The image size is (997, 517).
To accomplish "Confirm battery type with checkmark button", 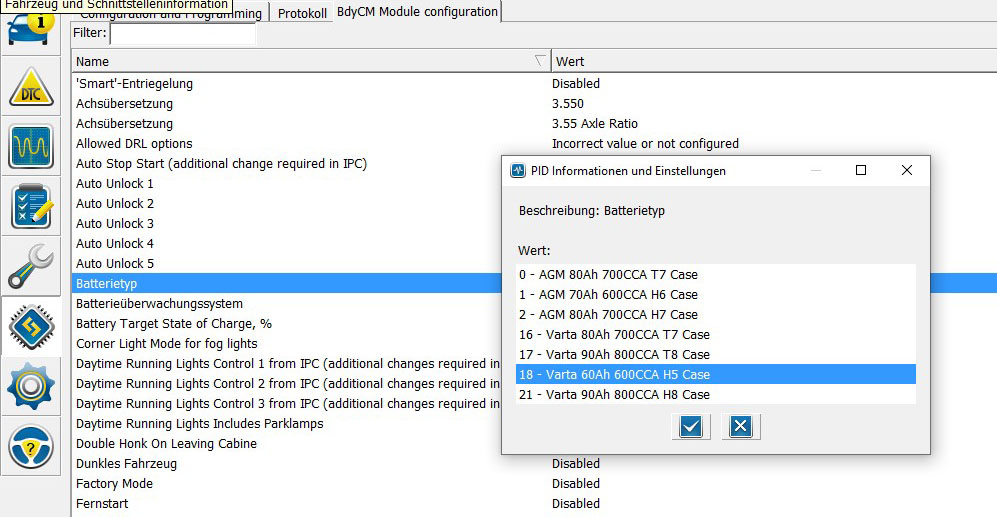I will coord(691,426).
